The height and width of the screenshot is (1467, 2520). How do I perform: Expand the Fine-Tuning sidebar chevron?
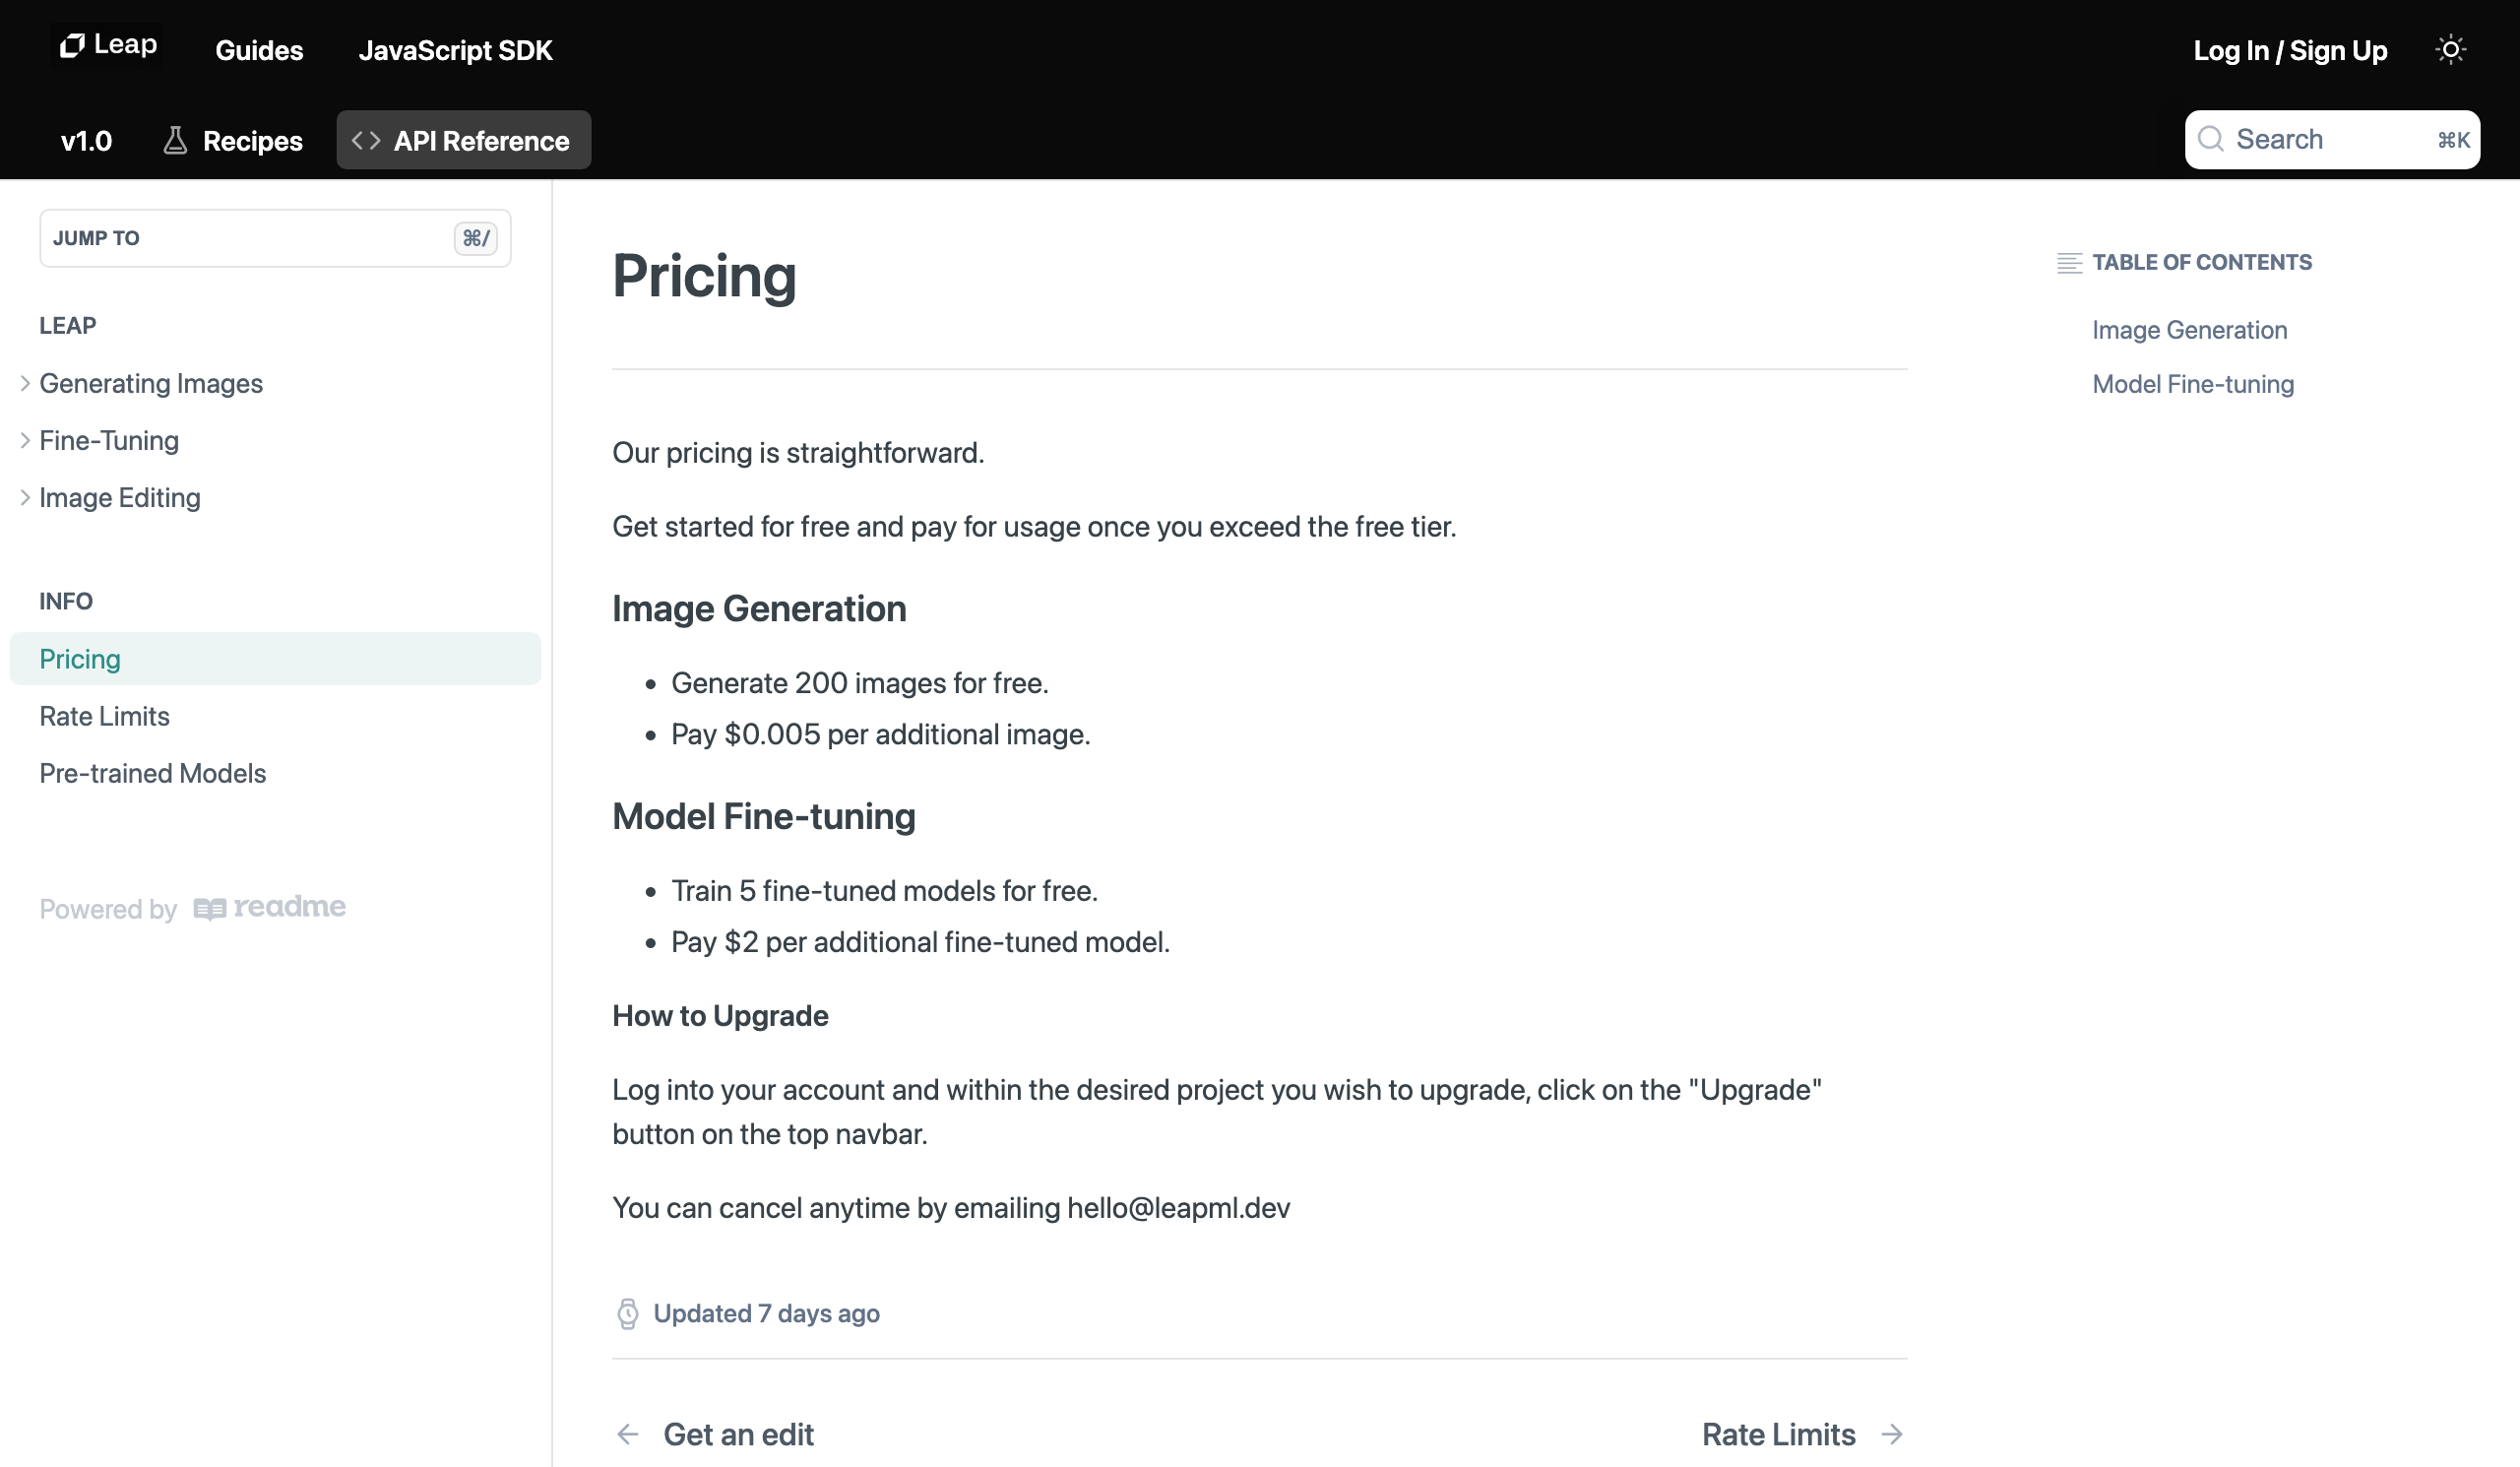[25, 440]
